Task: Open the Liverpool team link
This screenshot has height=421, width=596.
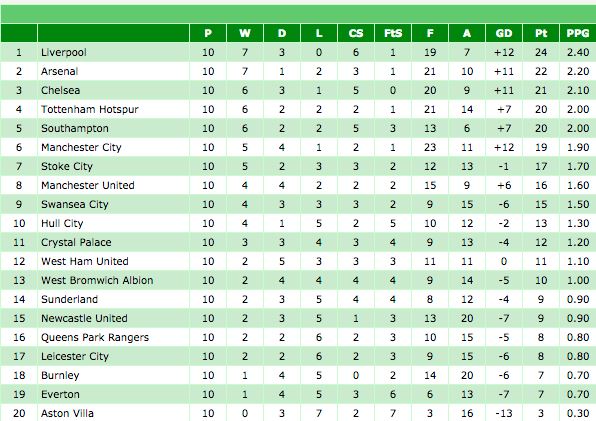Action: (x=64, y=52)
